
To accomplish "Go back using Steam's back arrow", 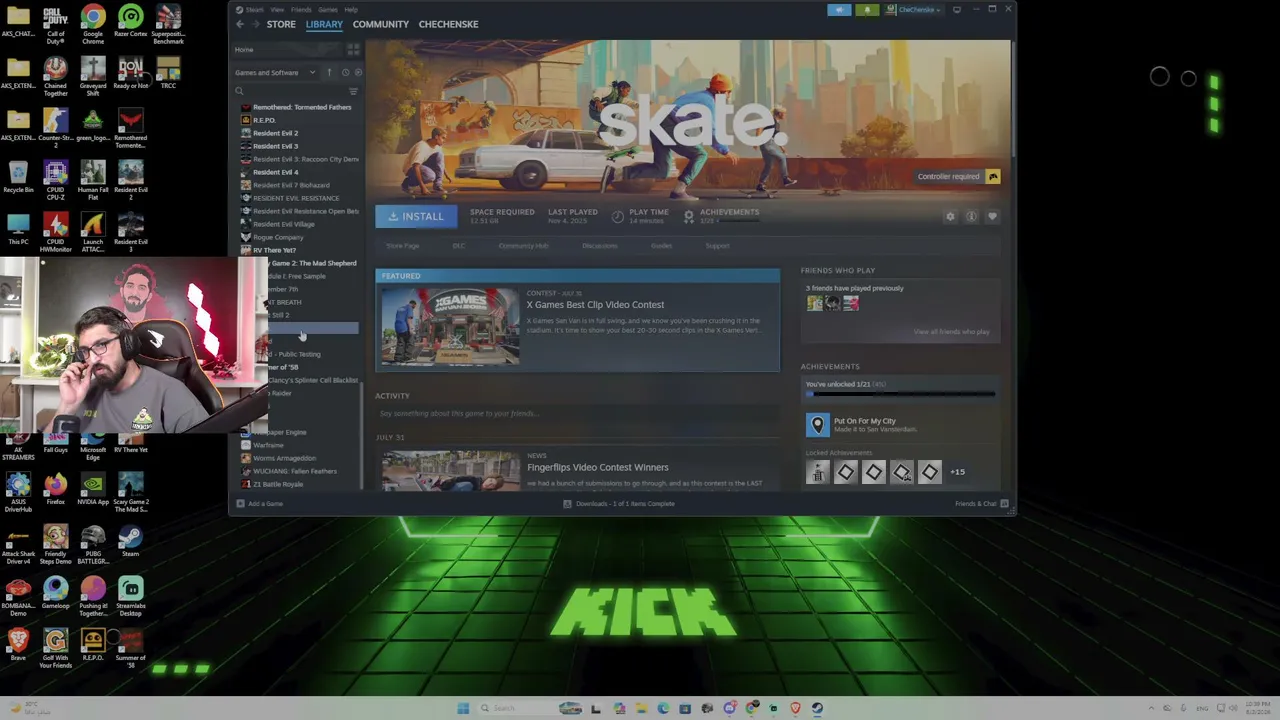I will pyautogui.click(x=240, y=24).
